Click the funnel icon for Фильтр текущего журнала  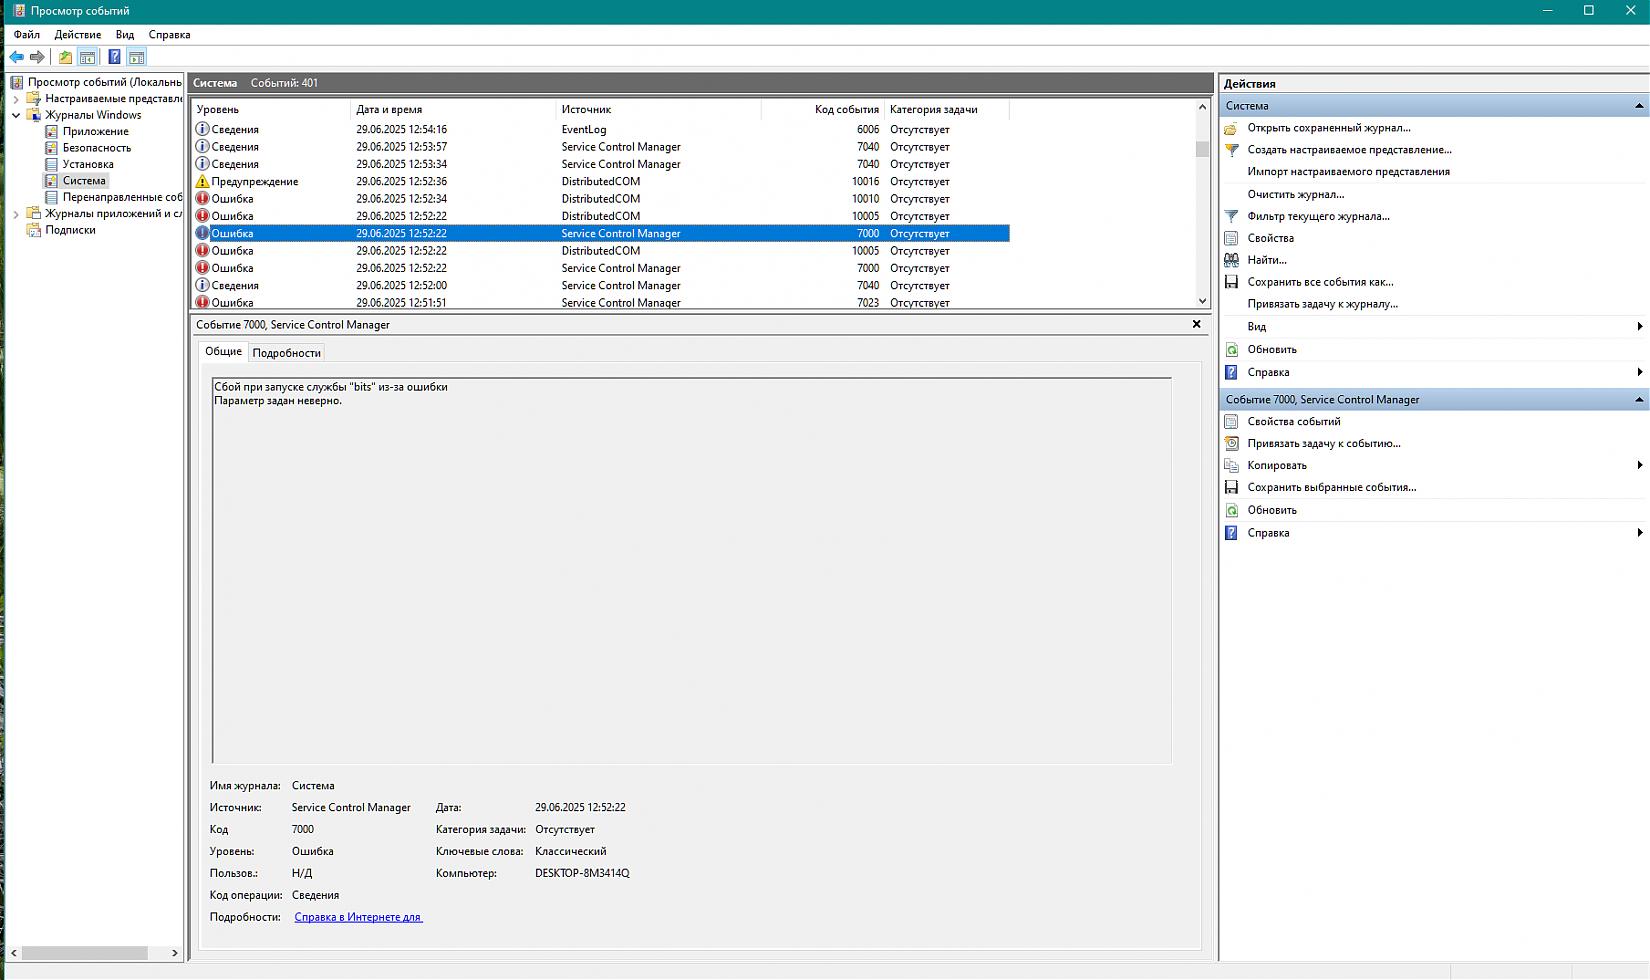click(1232, 216)
